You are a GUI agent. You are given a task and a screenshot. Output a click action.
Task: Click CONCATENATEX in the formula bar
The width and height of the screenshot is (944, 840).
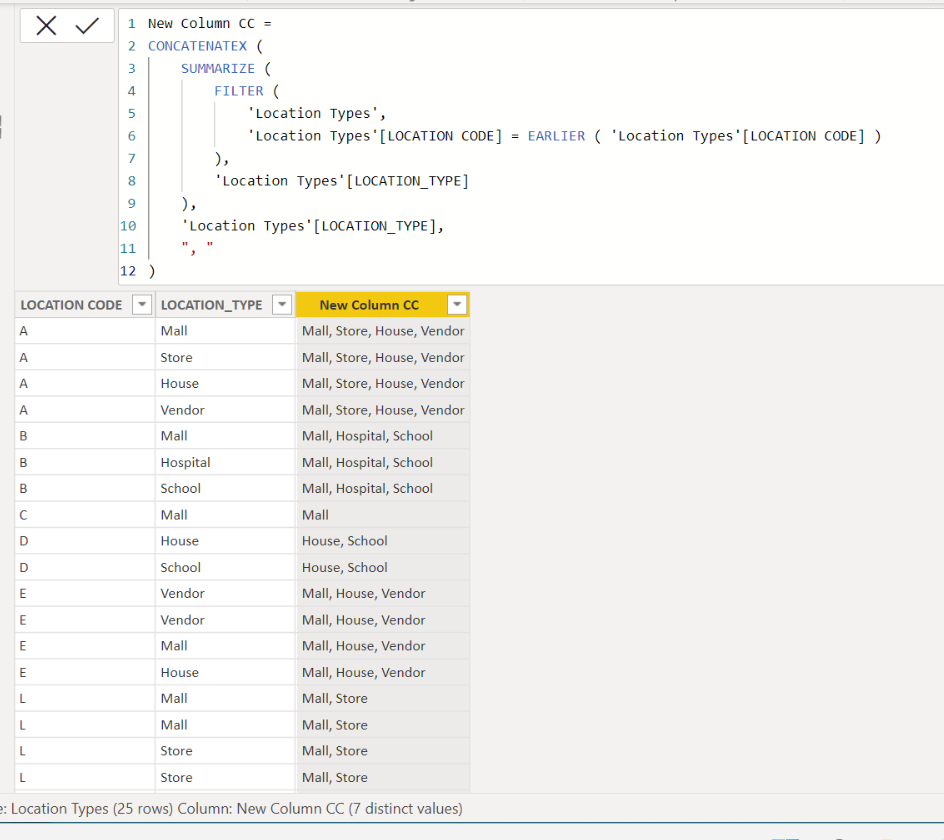pyautogui.click(x=197, y=46)
